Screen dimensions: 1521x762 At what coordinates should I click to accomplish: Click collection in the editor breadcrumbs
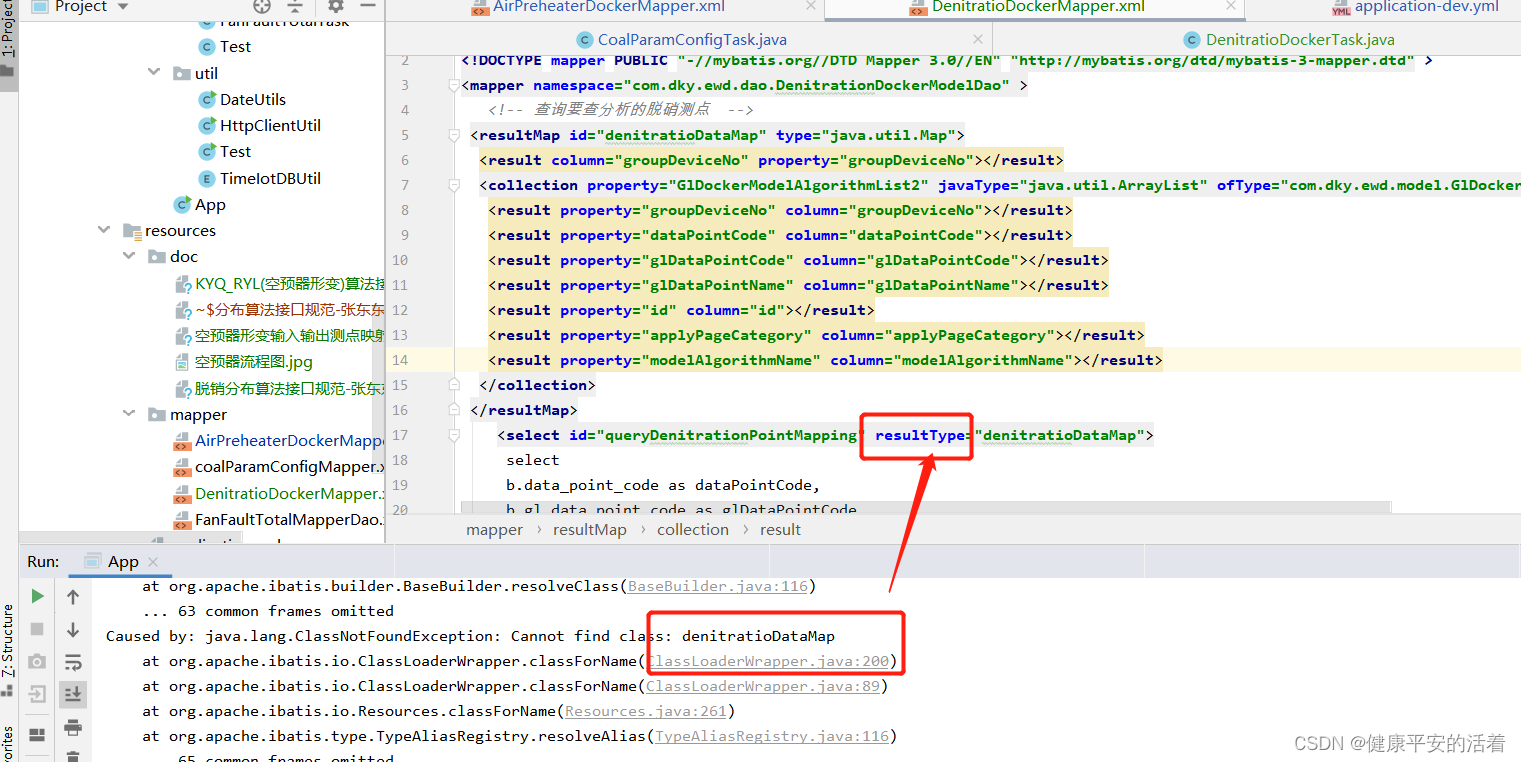[x=693, y=529]
